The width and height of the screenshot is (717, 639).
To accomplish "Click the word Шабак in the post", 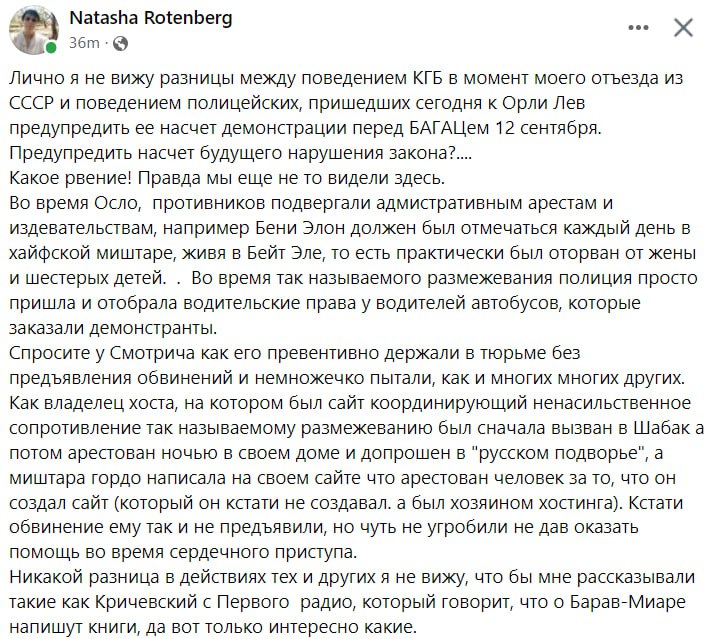I will pyautogui.click(x=662, y=428).
